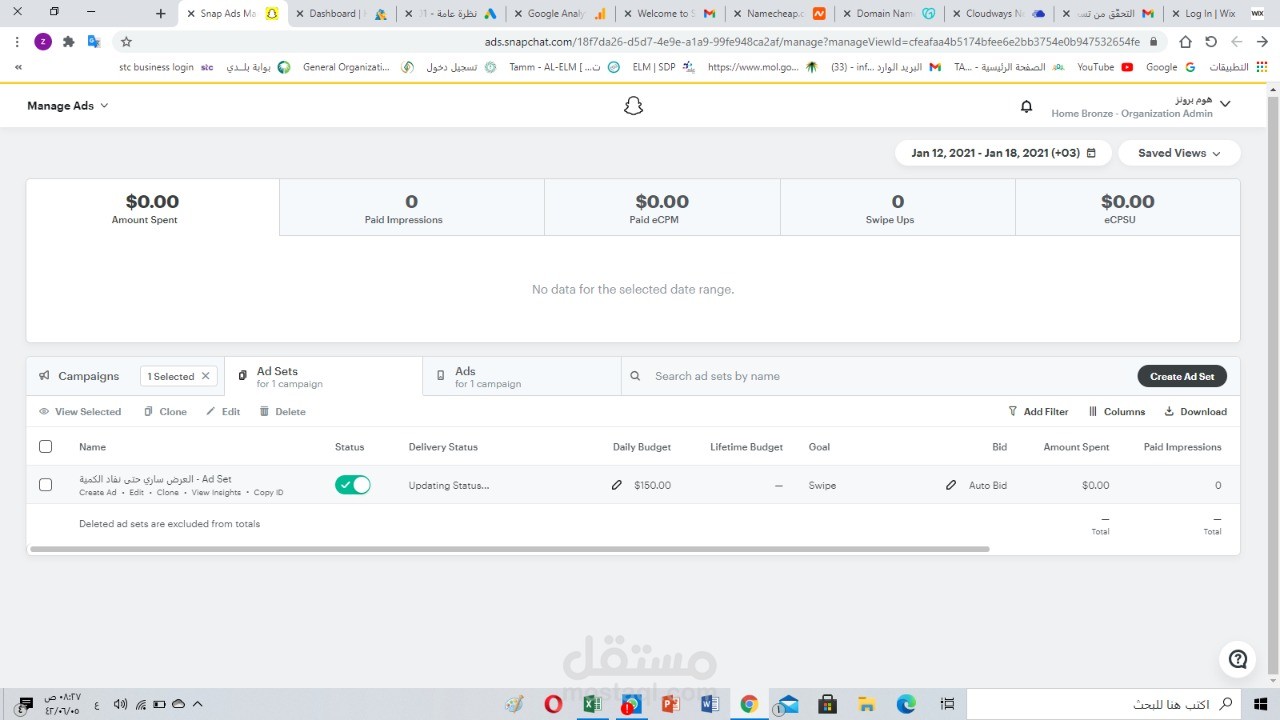Screen dimensions: 1280x720
Task: Download the ad sets report
Action: [x=1195, y=411]
